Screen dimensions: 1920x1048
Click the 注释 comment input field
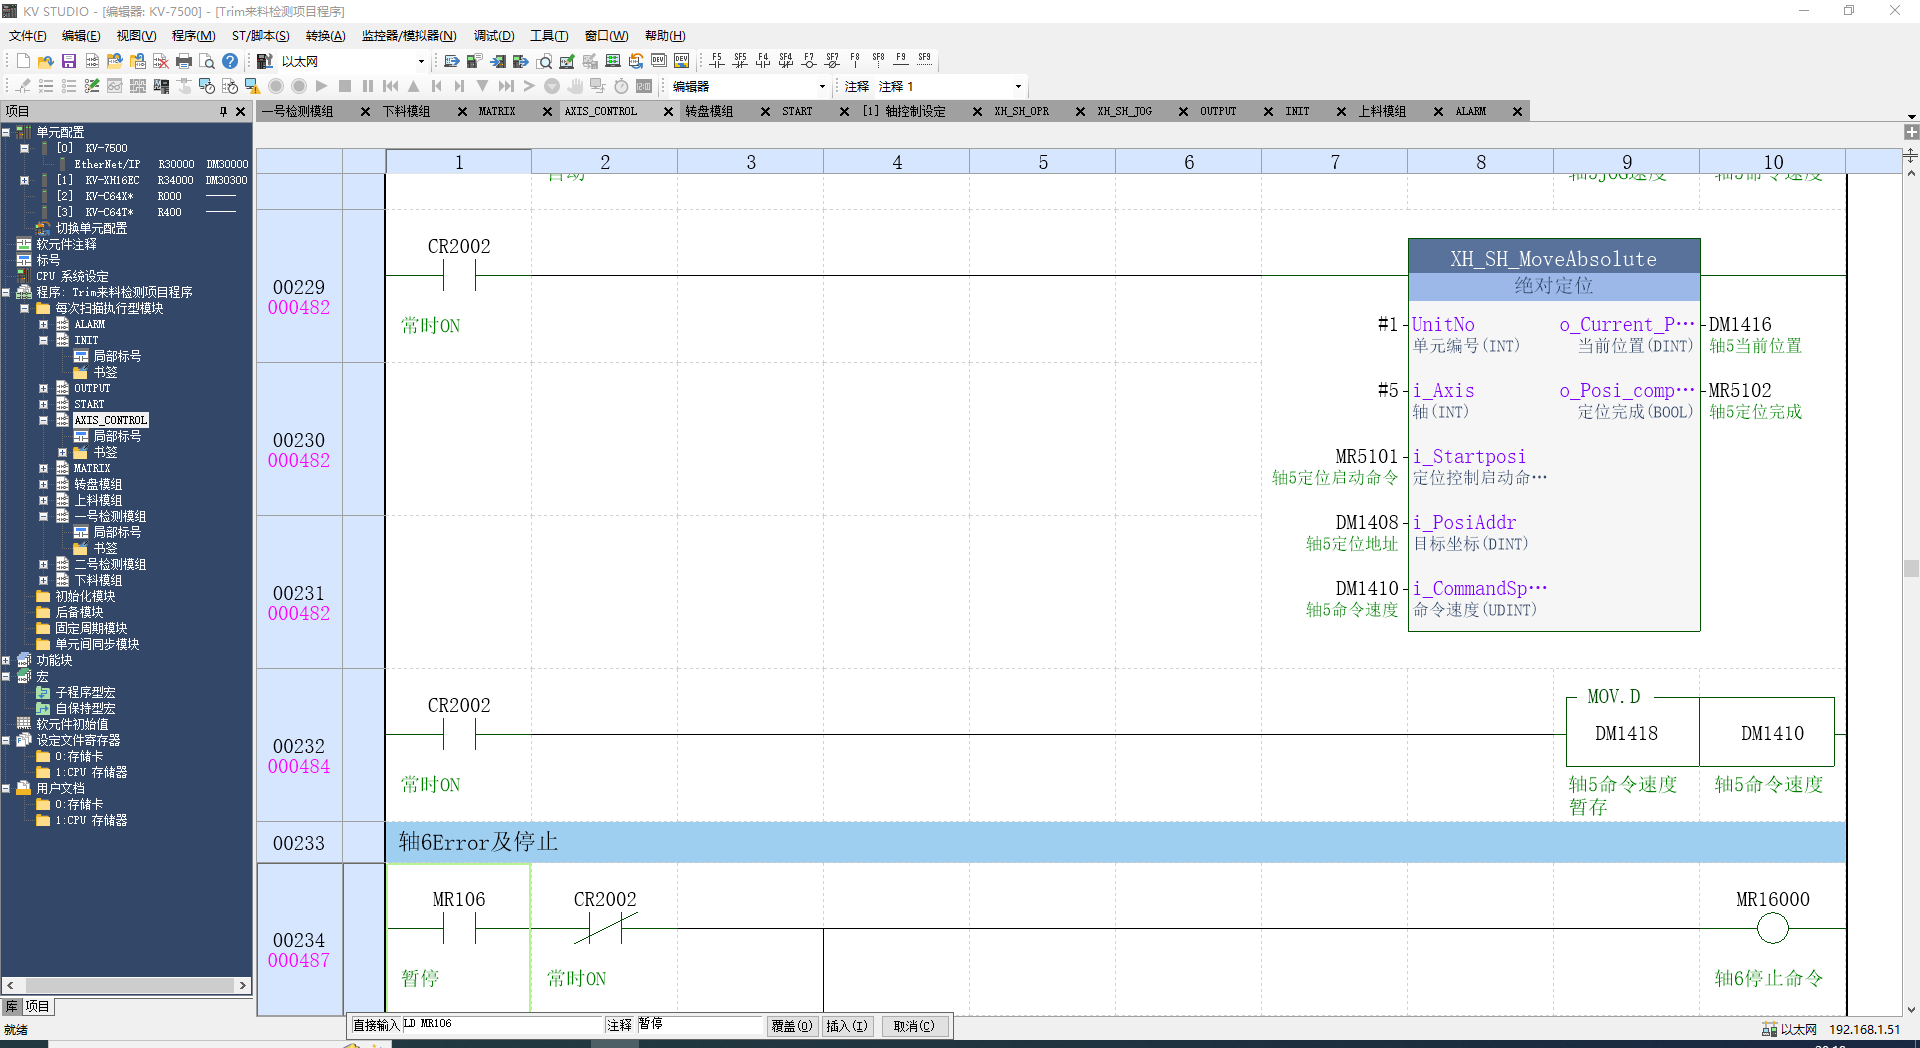pos(699,1024)
